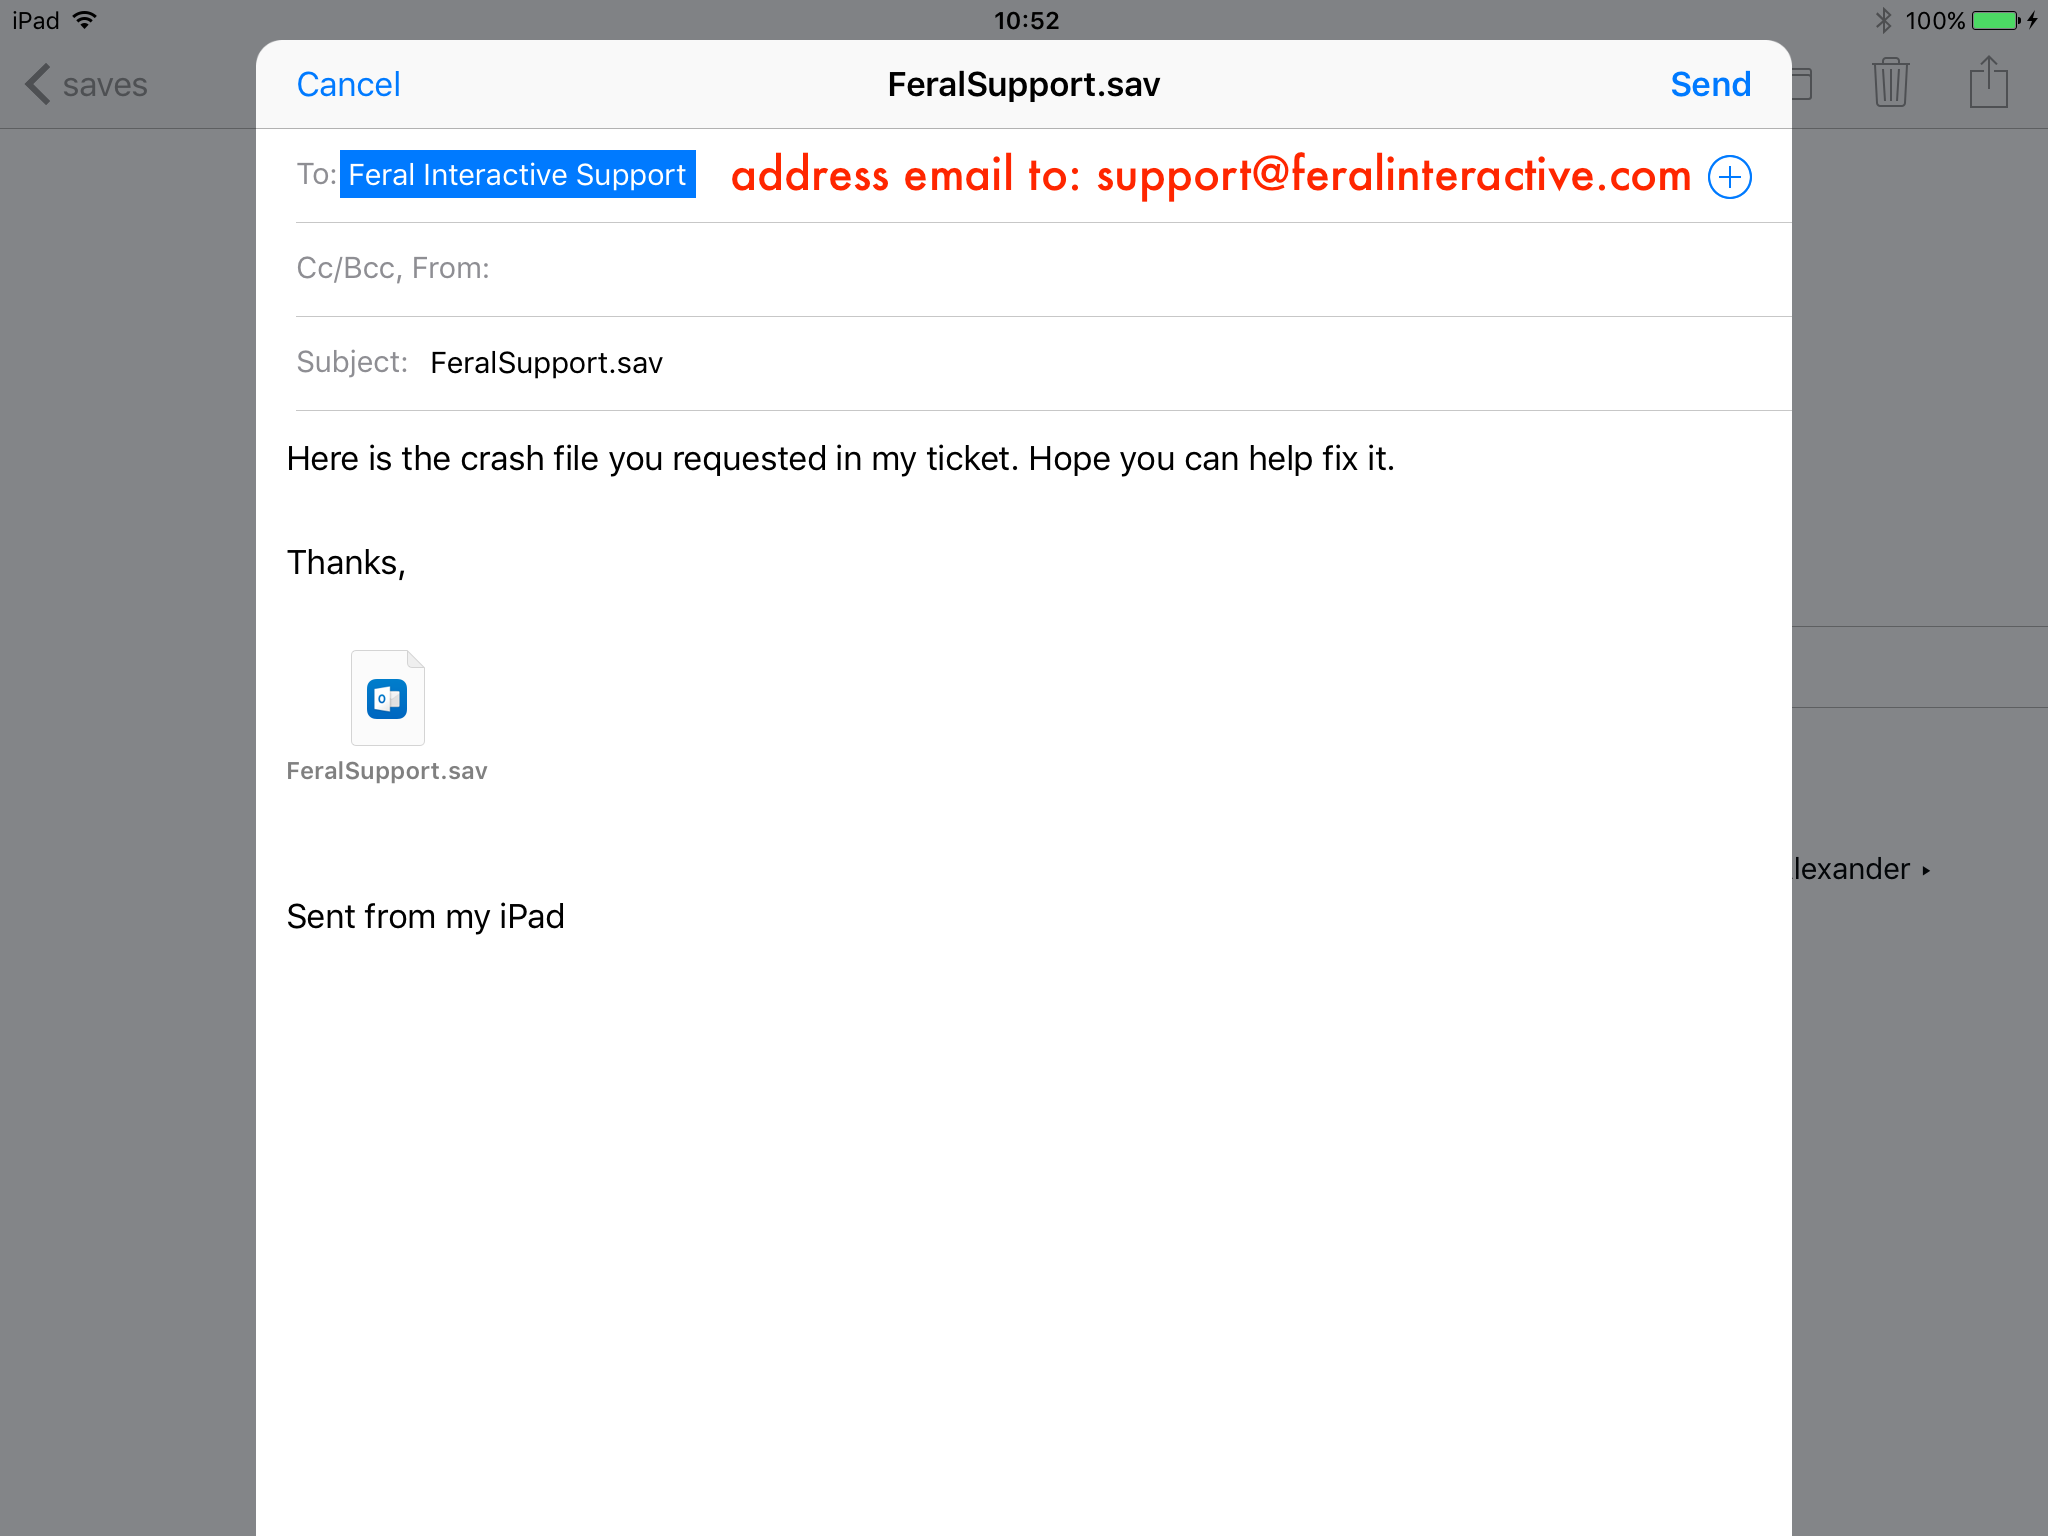Open the FeralSupport.sav attachment icon
The image size is (2048, 1536).
click(x=388, y=698)
